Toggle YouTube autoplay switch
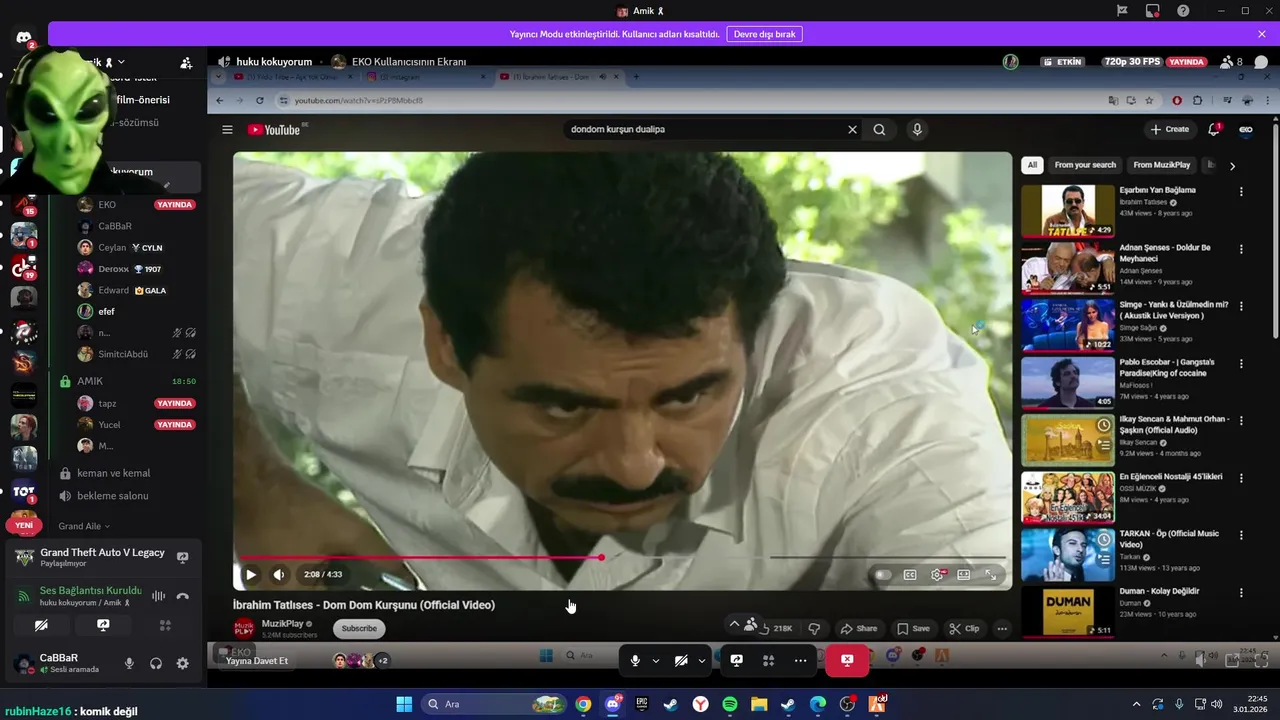 pyautogui.click(x=883, y=575)
